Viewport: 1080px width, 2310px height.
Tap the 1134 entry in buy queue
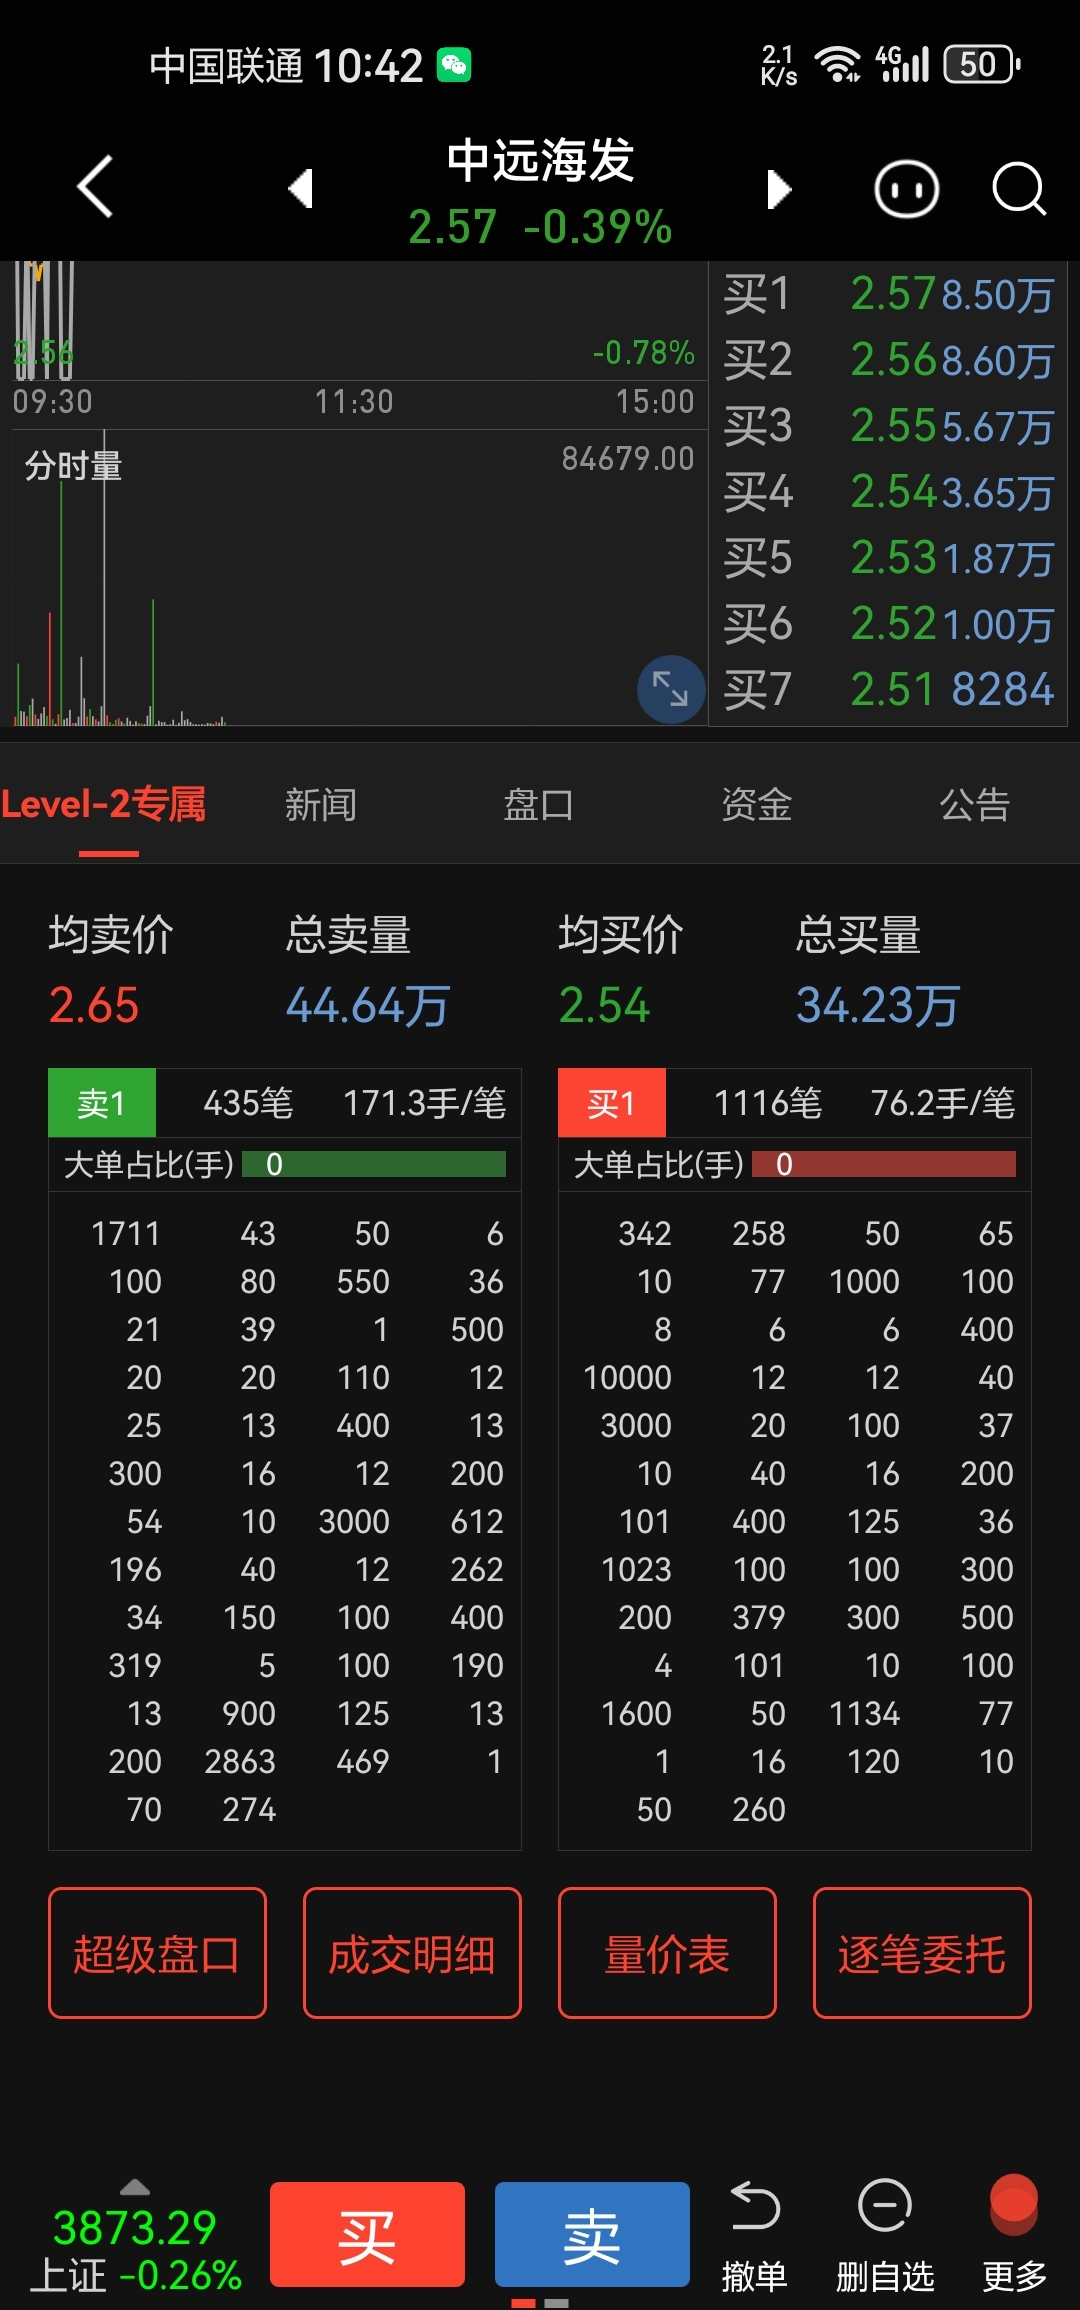tap(865, 1713)
